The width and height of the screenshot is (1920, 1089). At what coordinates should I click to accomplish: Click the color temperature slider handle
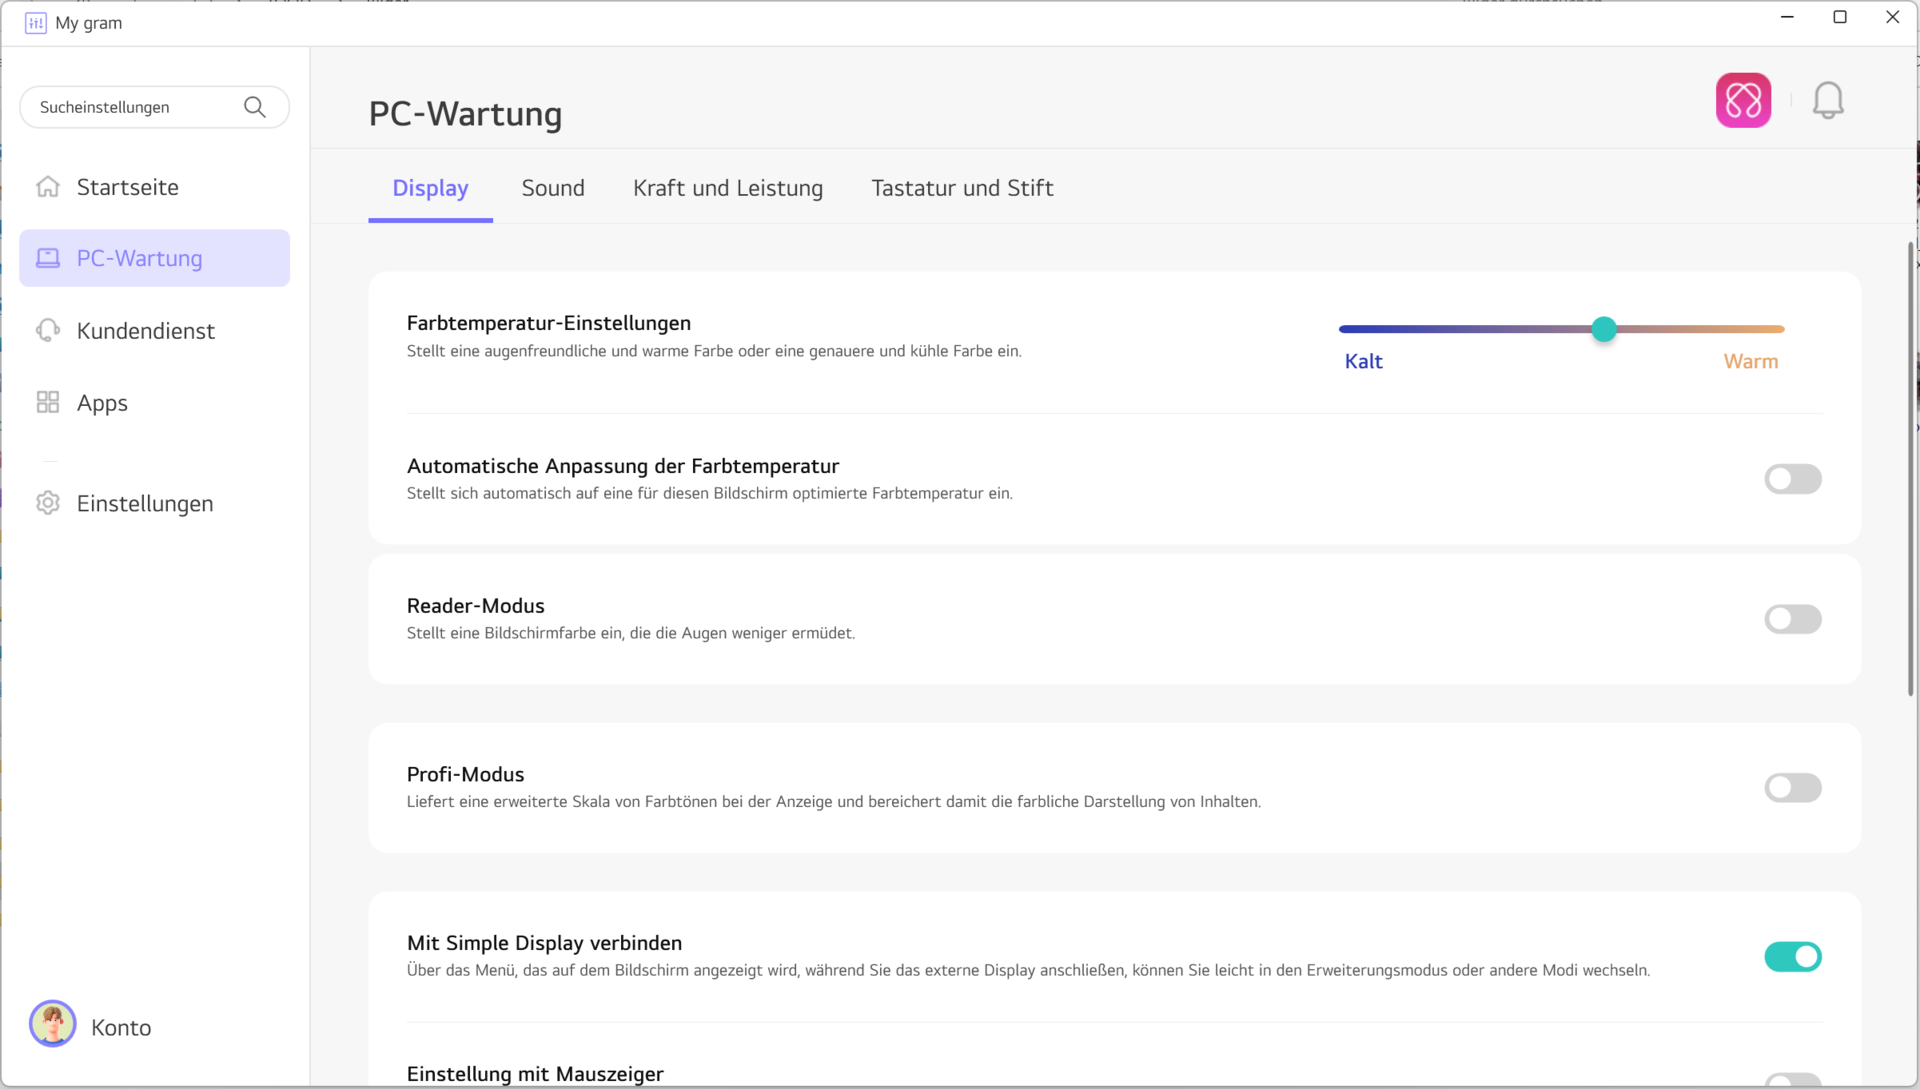[1604, 329]
